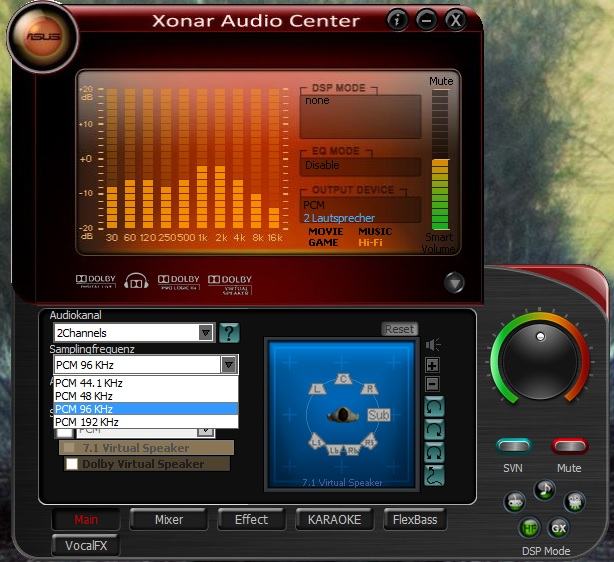Click the EQ MODE Disable field
Screen dimensions: 614x562
360,165
